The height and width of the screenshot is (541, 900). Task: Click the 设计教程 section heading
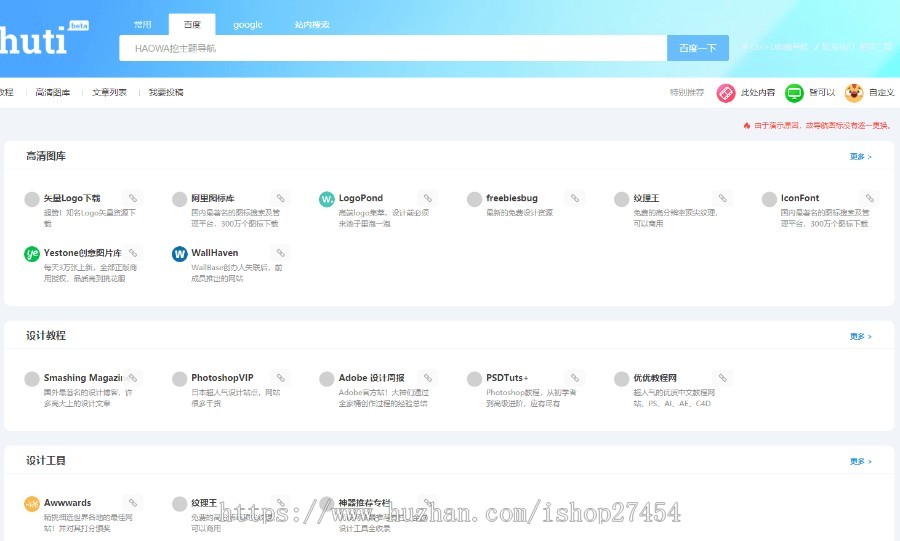(x=46, y=336)
